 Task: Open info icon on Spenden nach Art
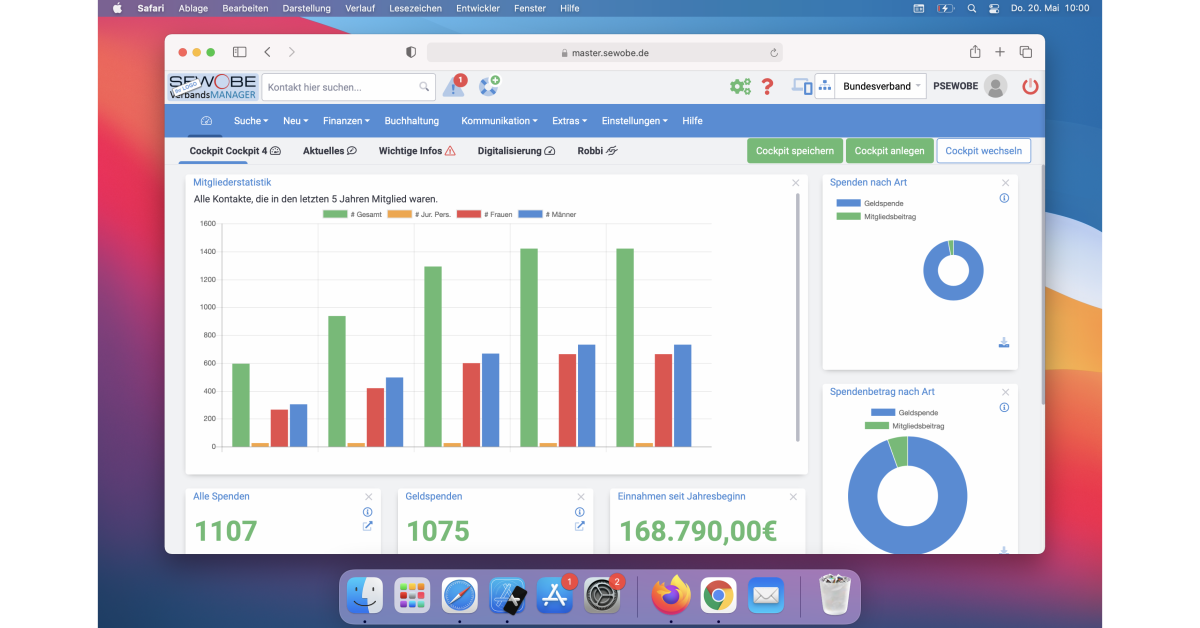click(1004, 198)
